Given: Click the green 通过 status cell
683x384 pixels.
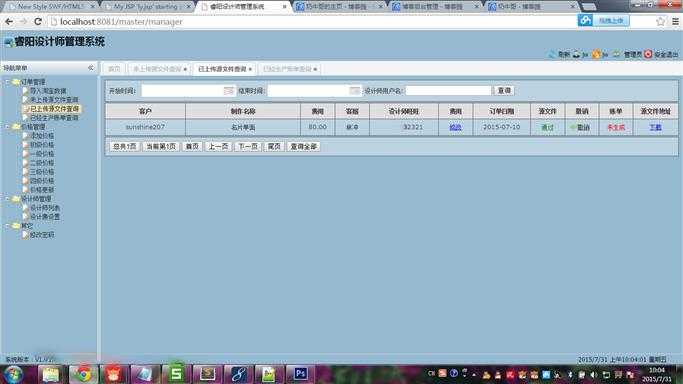Looking at the screenshot, I should pyautogui.click(x=547, y=127).
